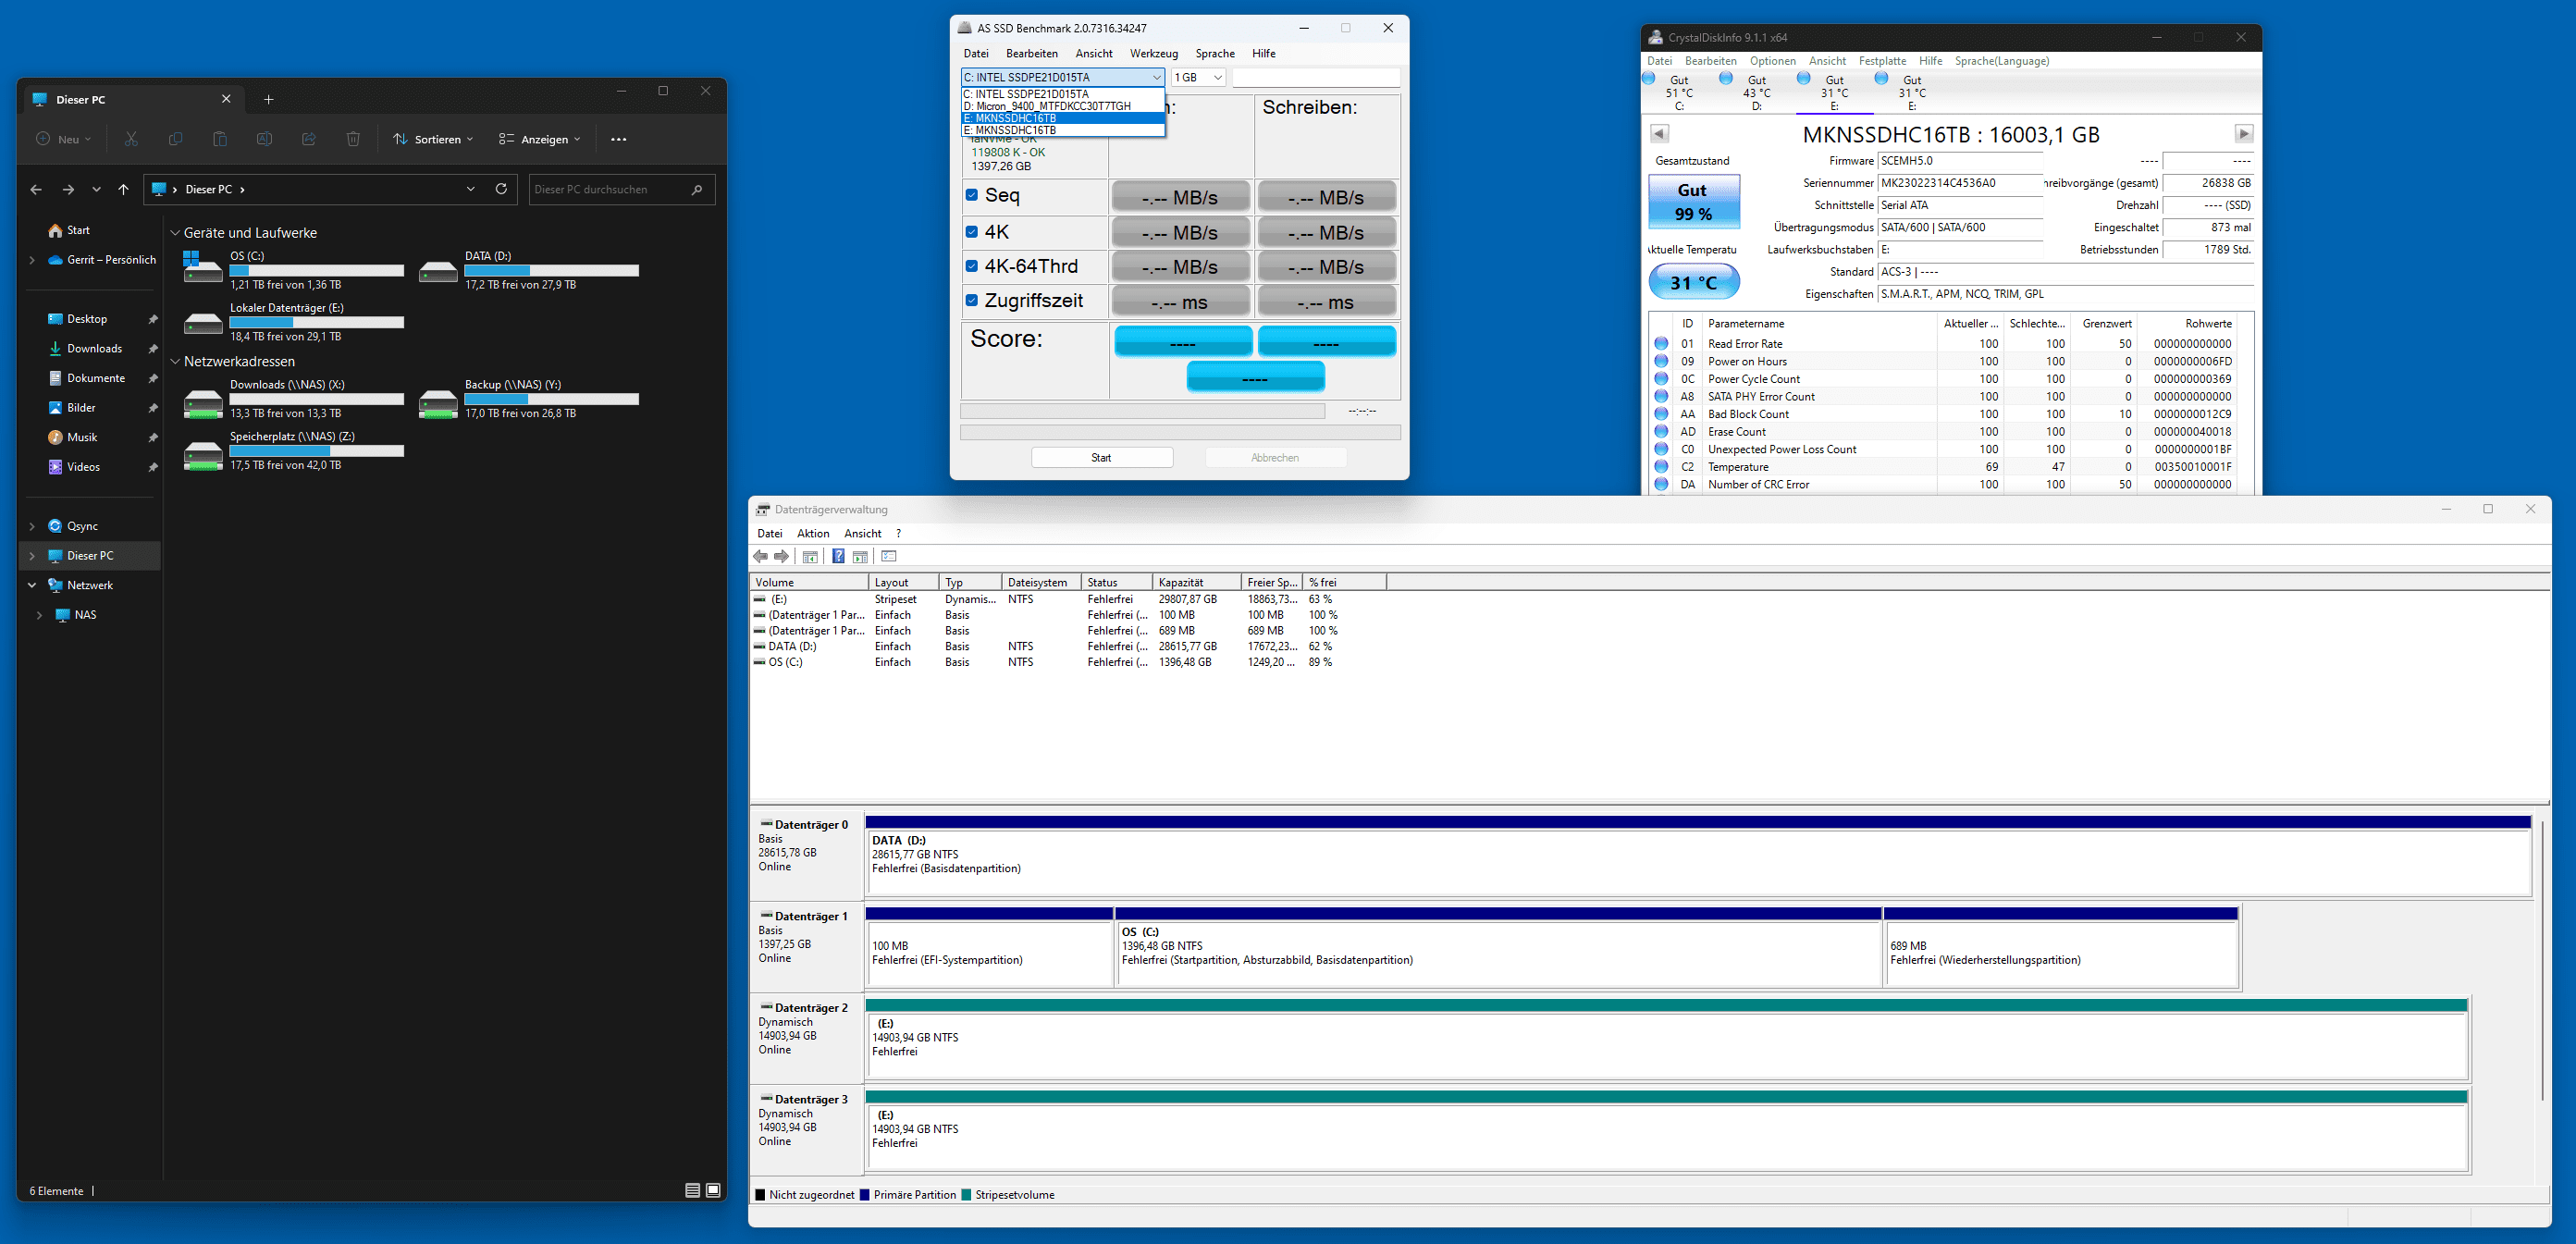The width and height of the screenshot is (2576, 1244).
Task: Click the back arrow in Datenträgerverwaltung toolbar
Action: (x=761, y=556)
